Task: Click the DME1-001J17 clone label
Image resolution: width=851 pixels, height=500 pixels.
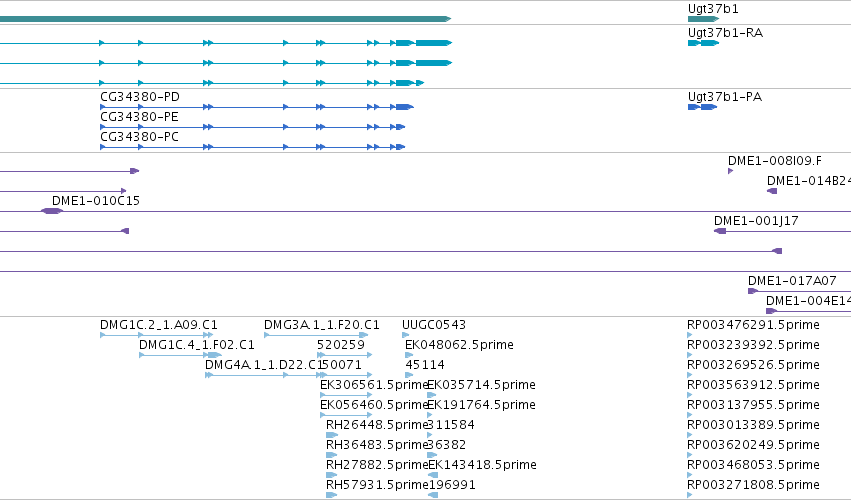Action: [756, 221]
